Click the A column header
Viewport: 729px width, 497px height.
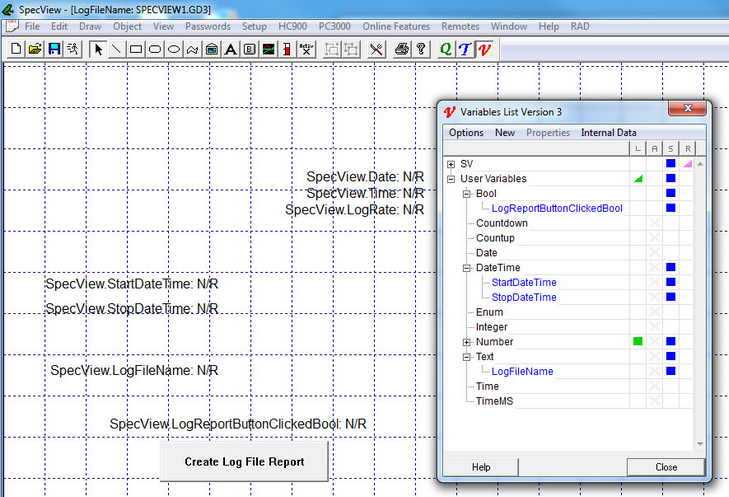654,148
